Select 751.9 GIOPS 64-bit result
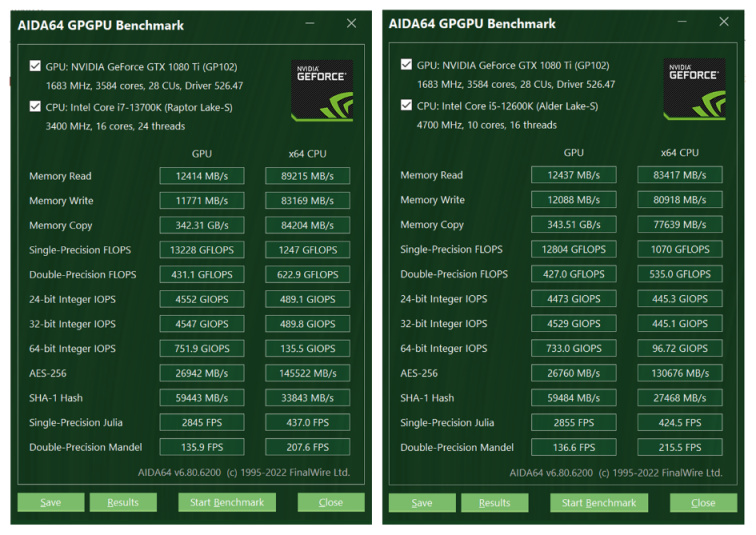 202,348
